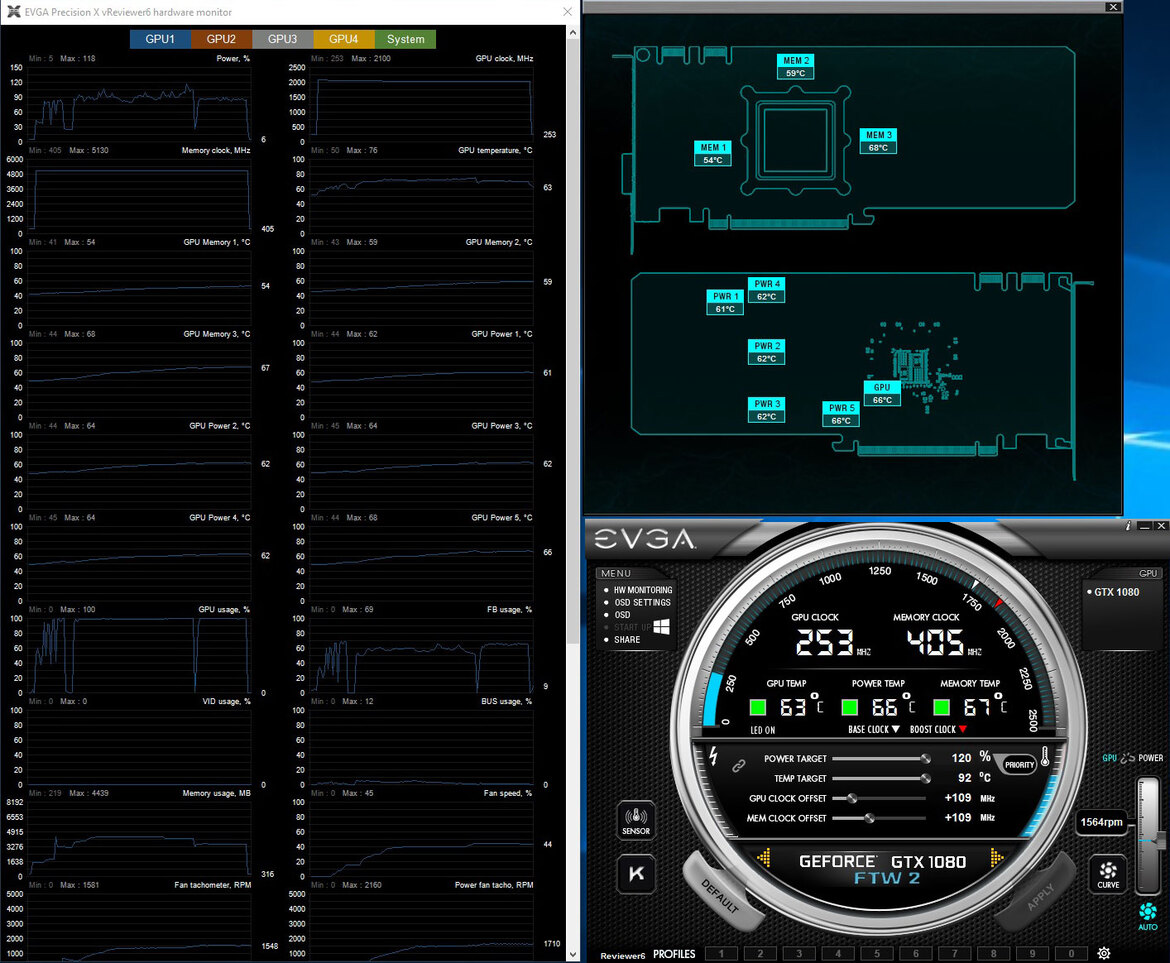Image resolution: width=1170 pixels, height=963 pixels.
Task: Click the PWR 5 66°C sensor tag
Action: tap(841, 414)
